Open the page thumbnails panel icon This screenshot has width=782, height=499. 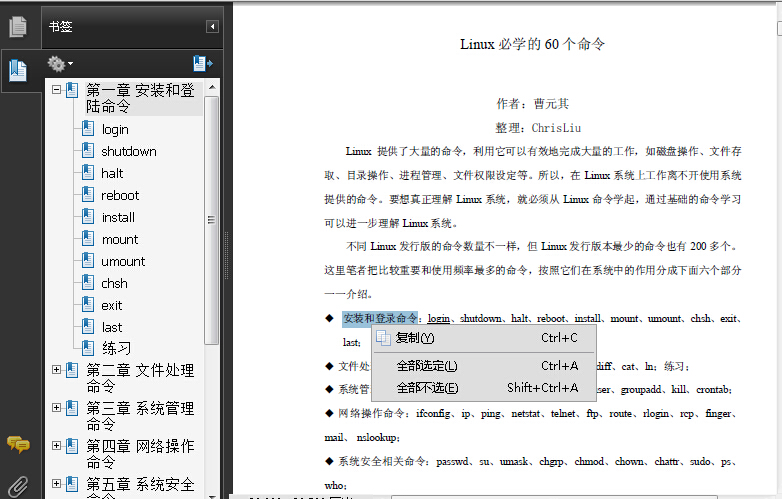click(18, 26)
